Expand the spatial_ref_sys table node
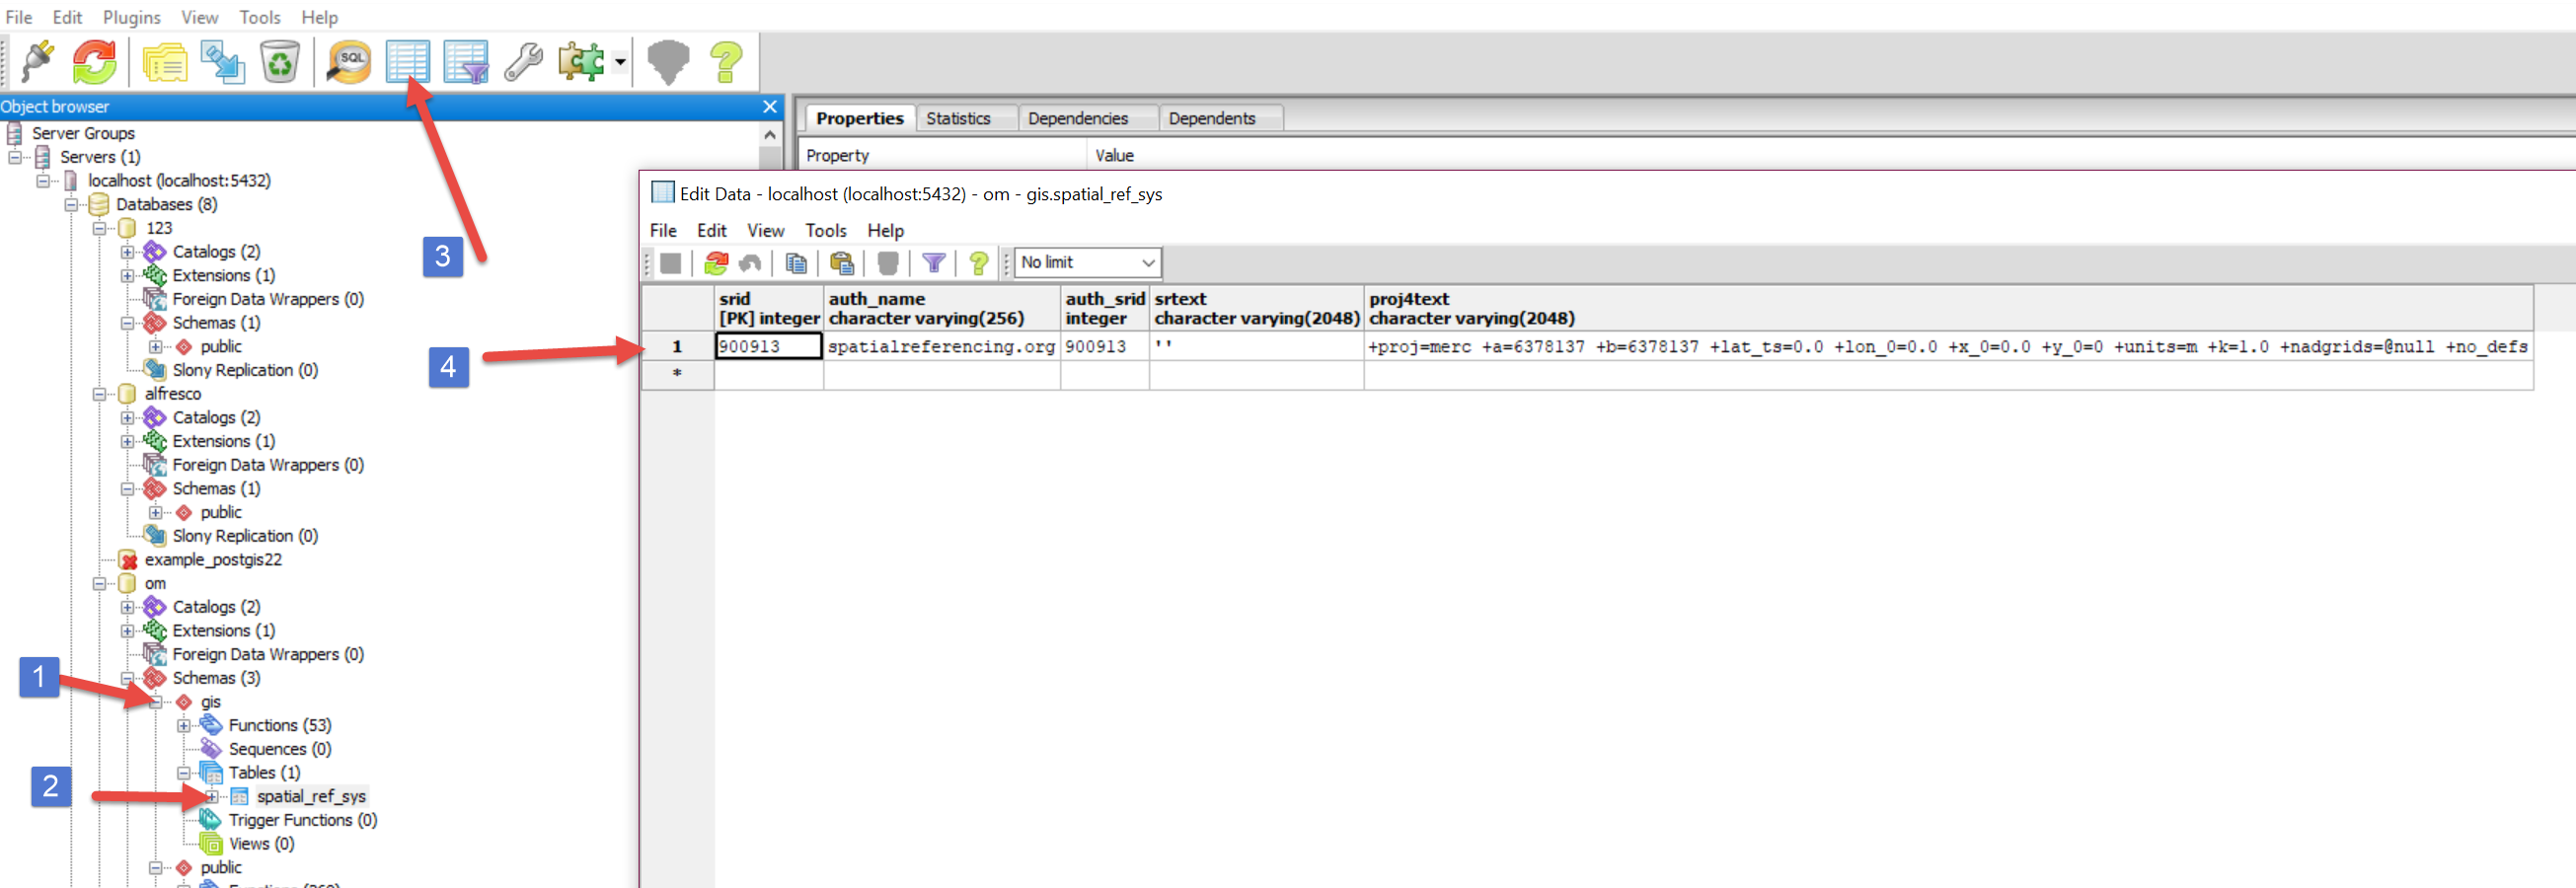 pyautogui.click(x=212, y=797)
